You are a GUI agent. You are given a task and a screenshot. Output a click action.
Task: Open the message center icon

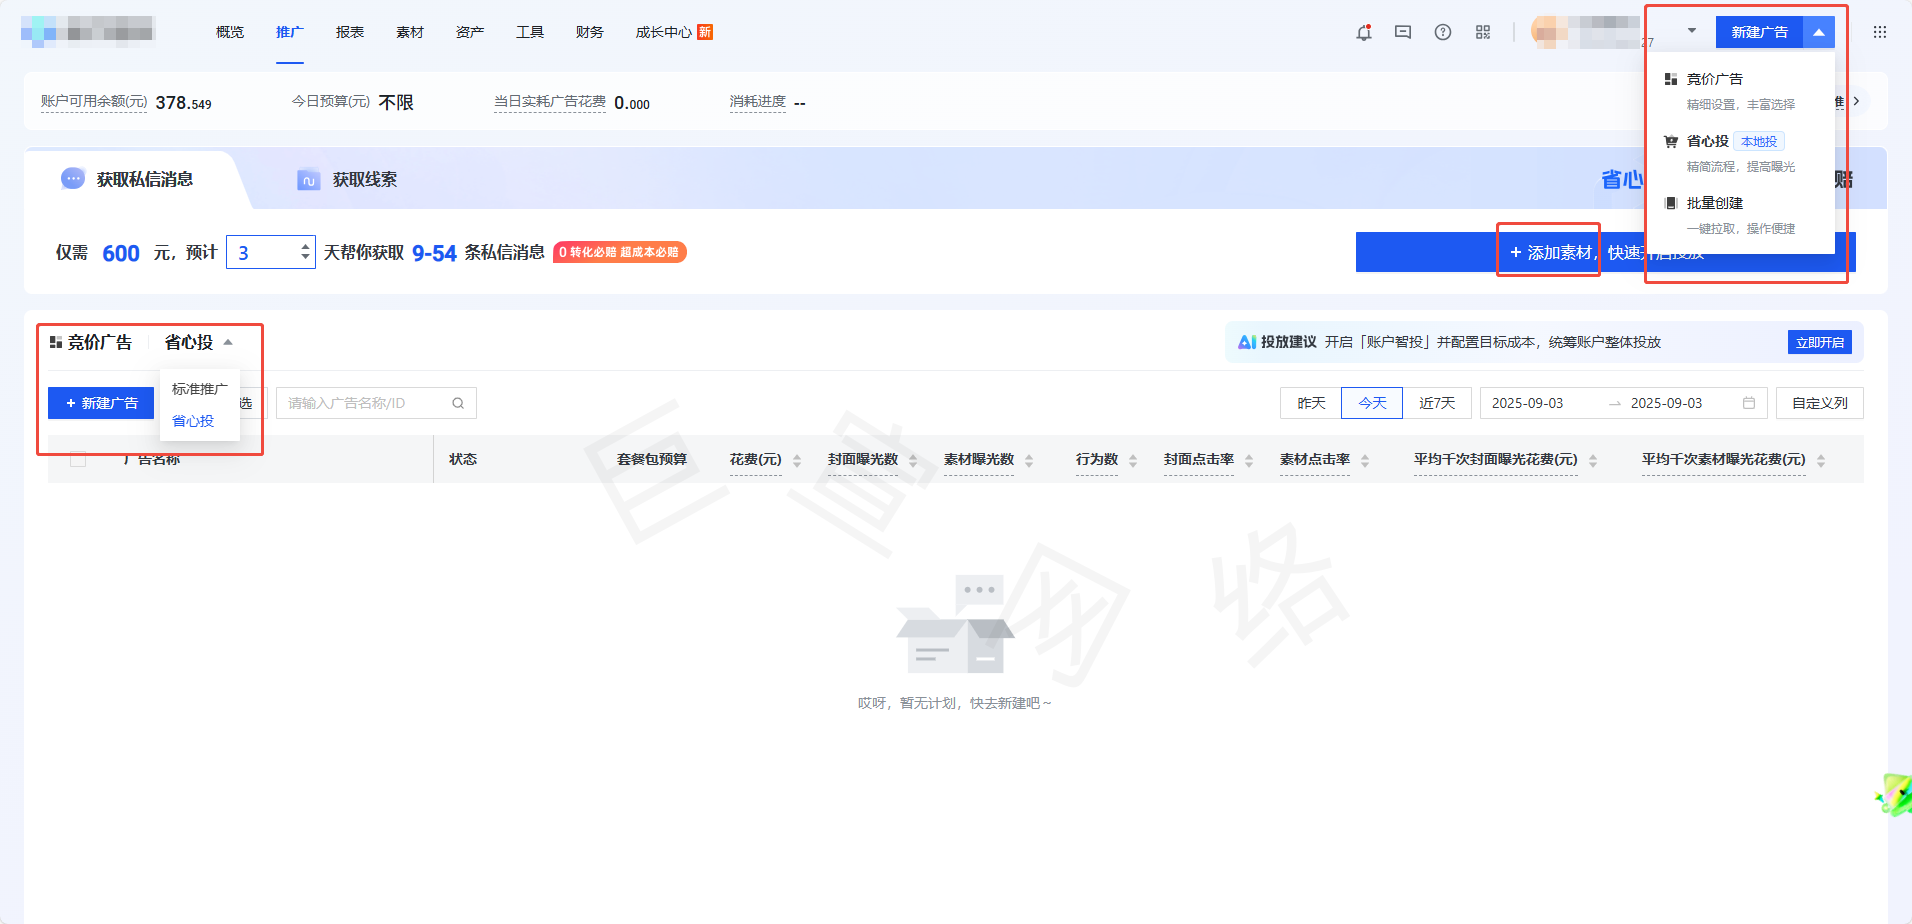pos(1402,32)
